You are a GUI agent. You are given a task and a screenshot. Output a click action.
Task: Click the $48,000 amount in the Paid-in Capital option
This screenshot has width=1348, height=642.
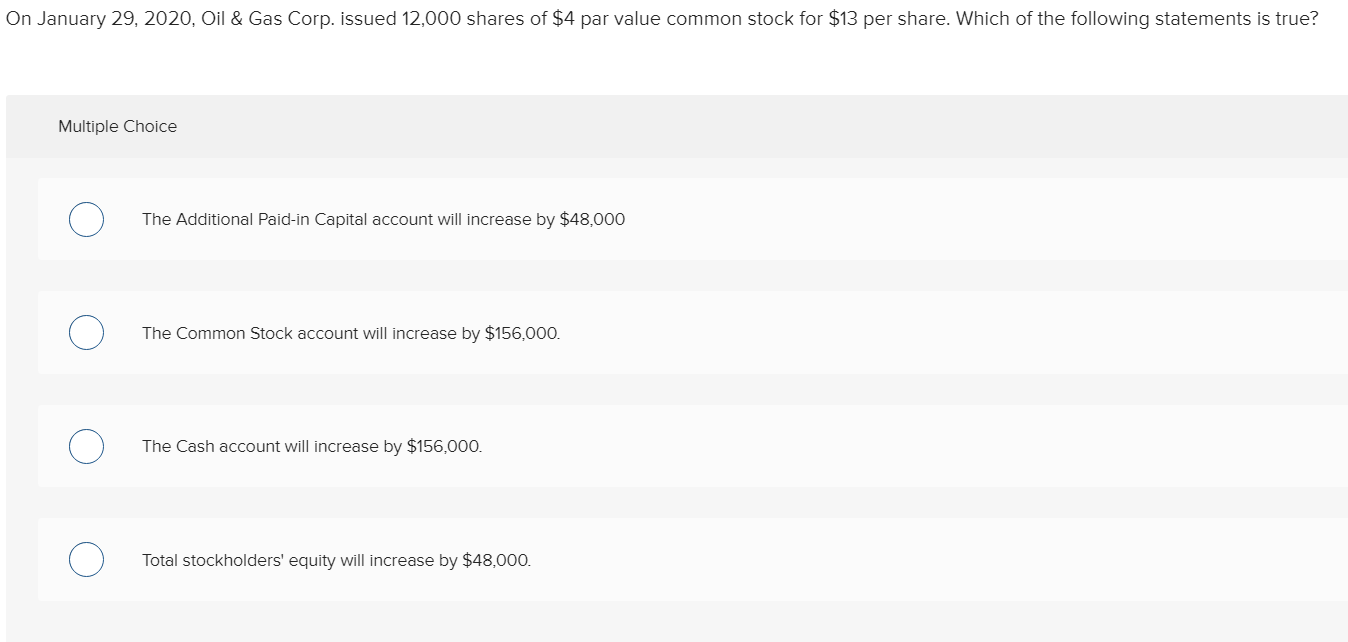coord(592,220)
